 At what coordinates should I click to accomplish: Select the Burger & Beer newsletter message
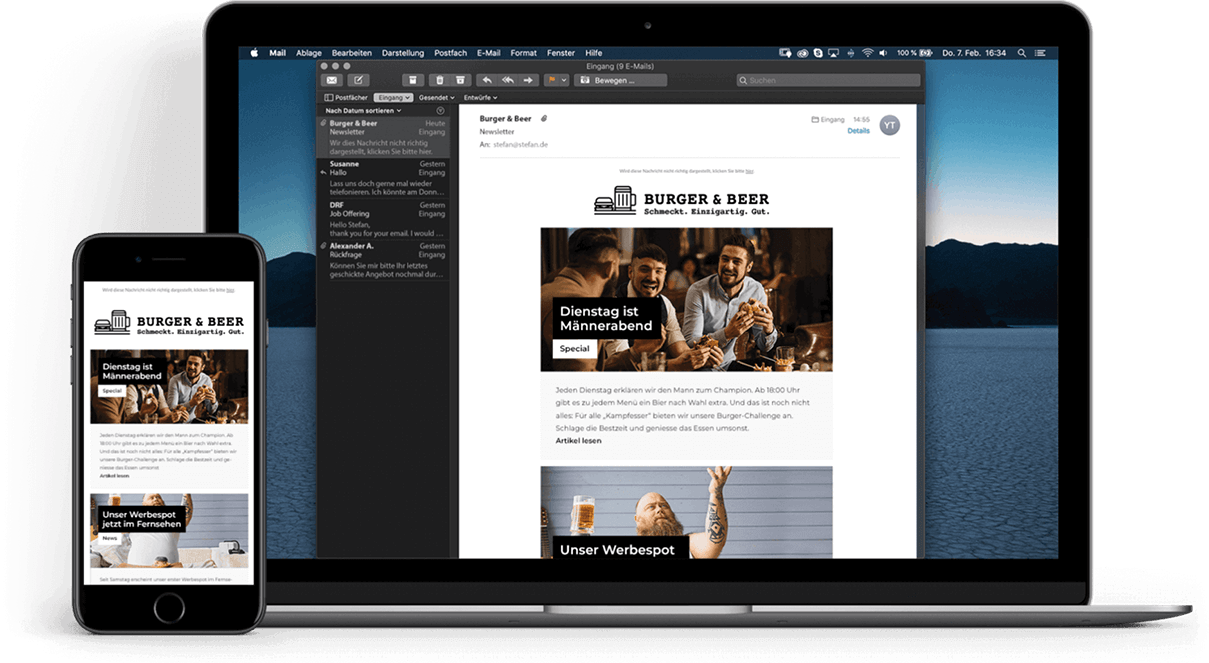(x=384, y=137)
